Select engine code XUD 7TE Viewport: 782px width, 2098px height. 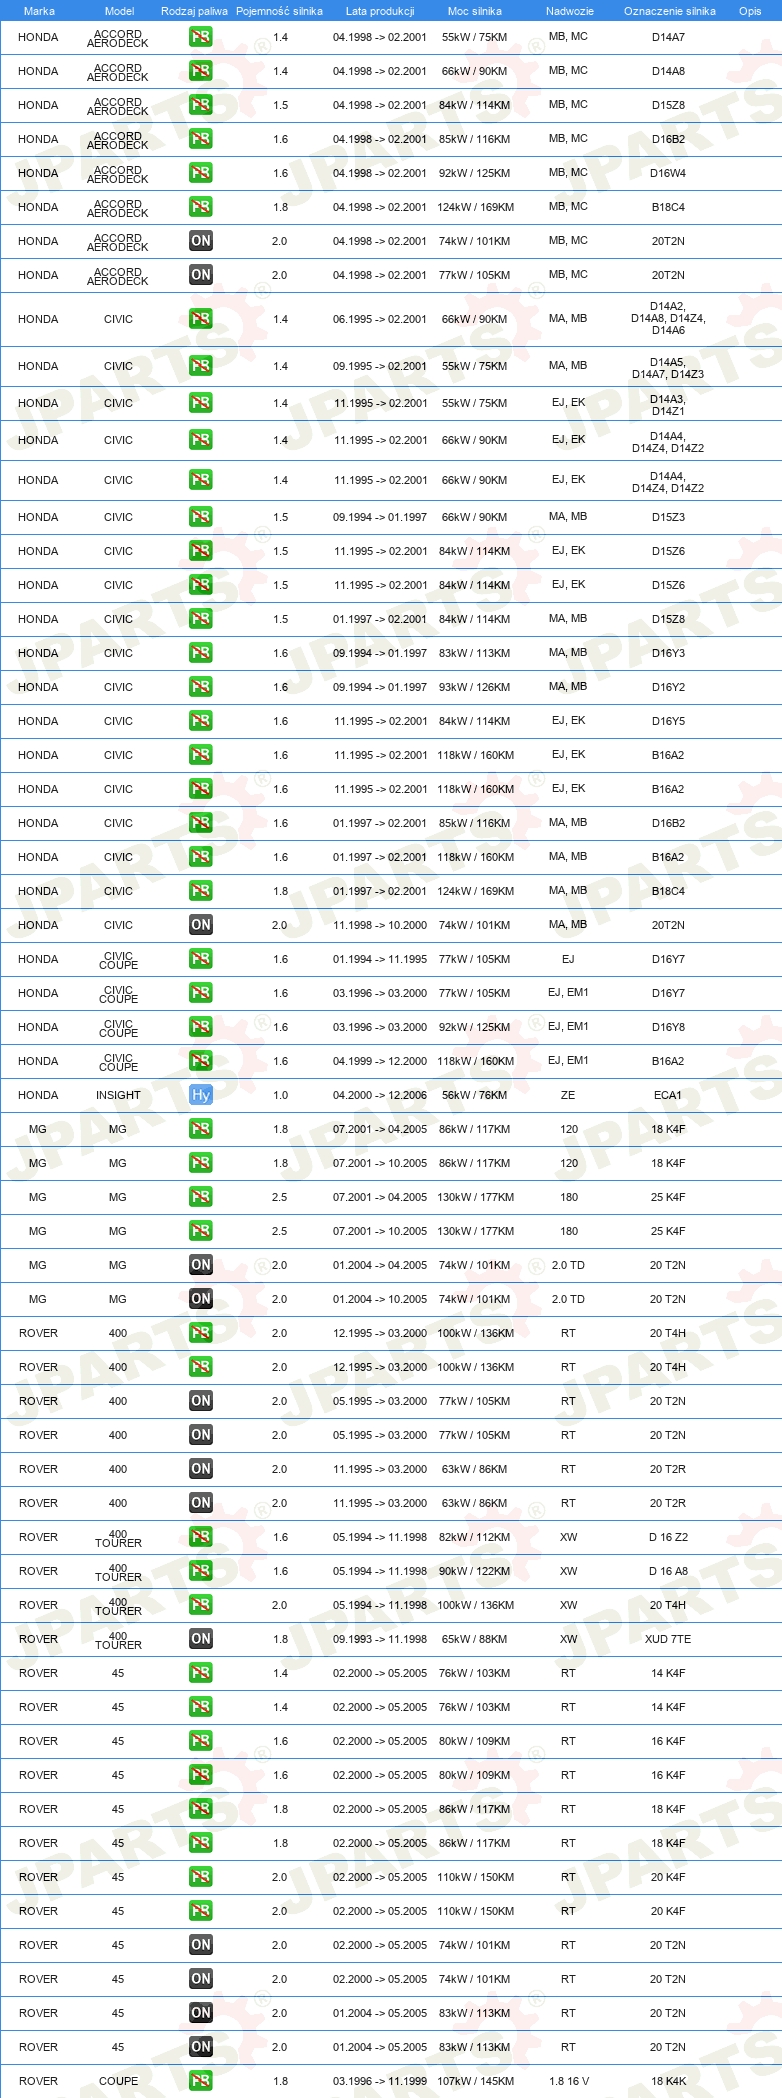(x=668, y=1639)
